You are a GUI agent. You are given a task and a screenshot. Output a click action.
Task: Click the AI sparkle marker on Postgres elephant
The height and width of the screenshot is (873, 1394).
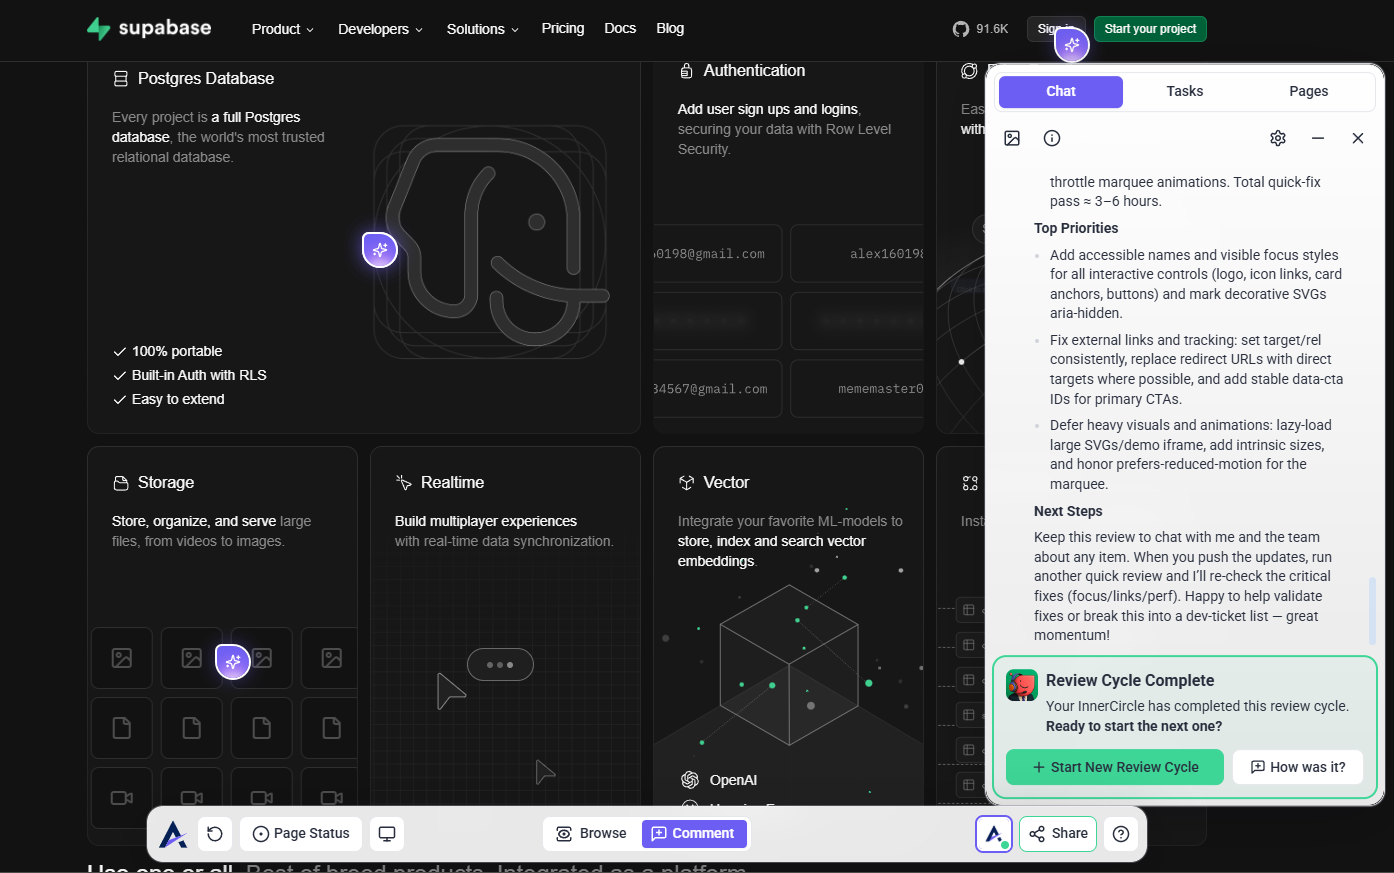point(380,250)
